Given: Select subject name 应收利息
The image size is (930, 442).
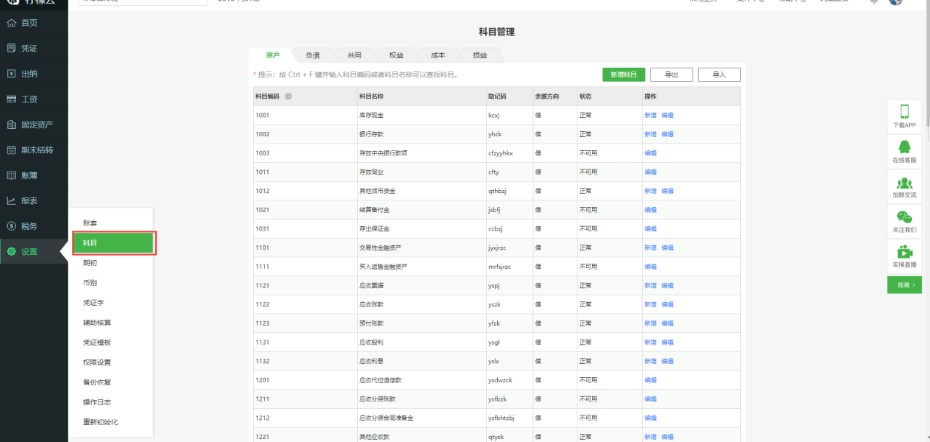Looking at the screenshot, I should (371, 361).
